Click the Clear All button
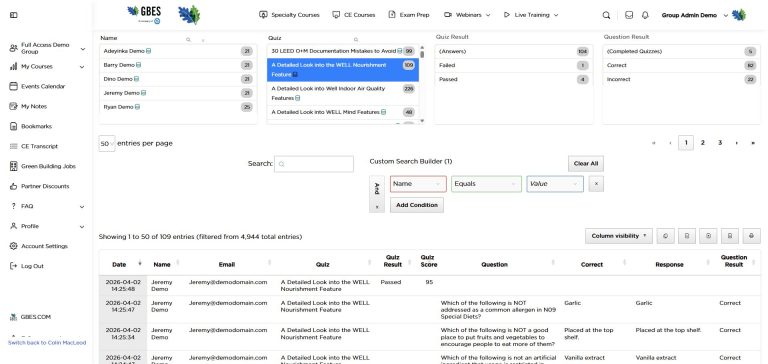 tap(586, 164)
